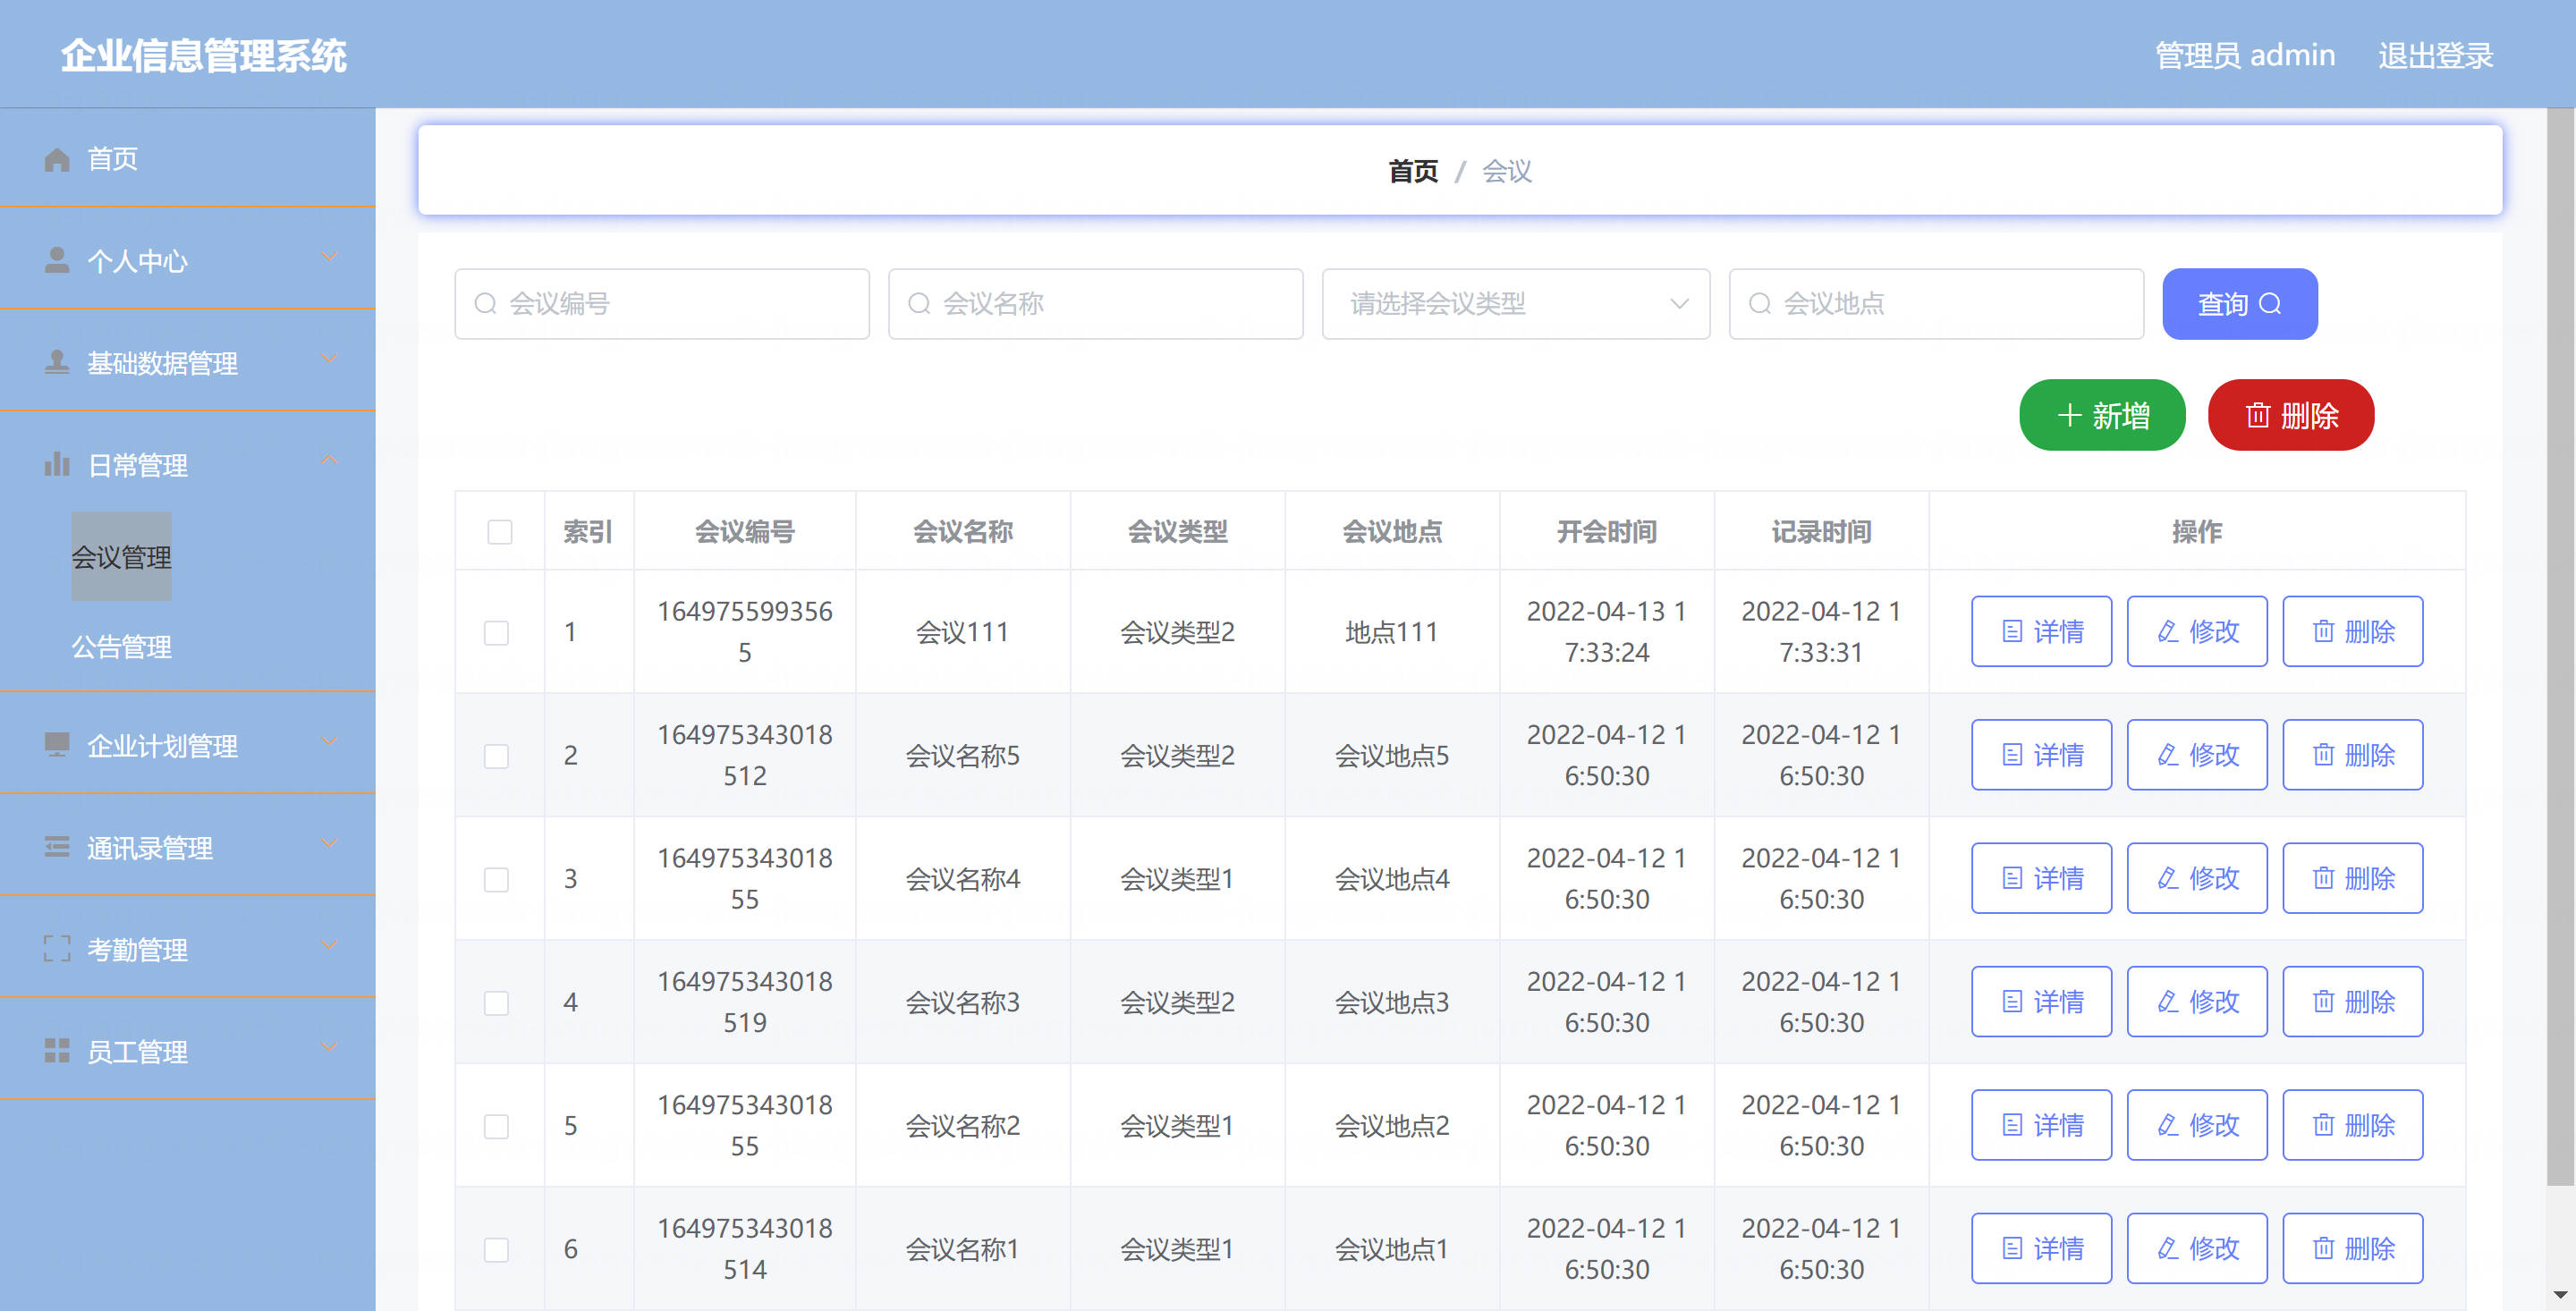Click the person icon beside 个人中心

pyautogui.click(x=57, y=260)
